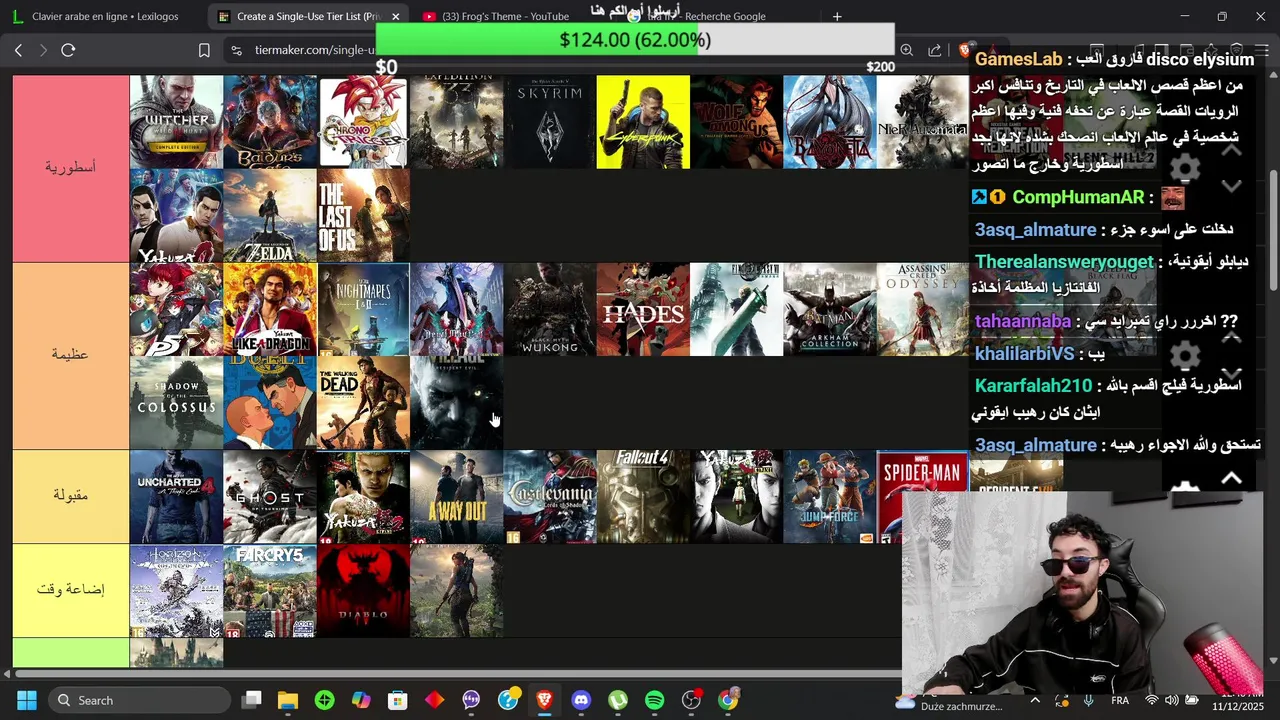1280x720 pixels.
Task: Select the Black Myth Wukong cover
Action: pyautogui.click(x=550, y=309)
